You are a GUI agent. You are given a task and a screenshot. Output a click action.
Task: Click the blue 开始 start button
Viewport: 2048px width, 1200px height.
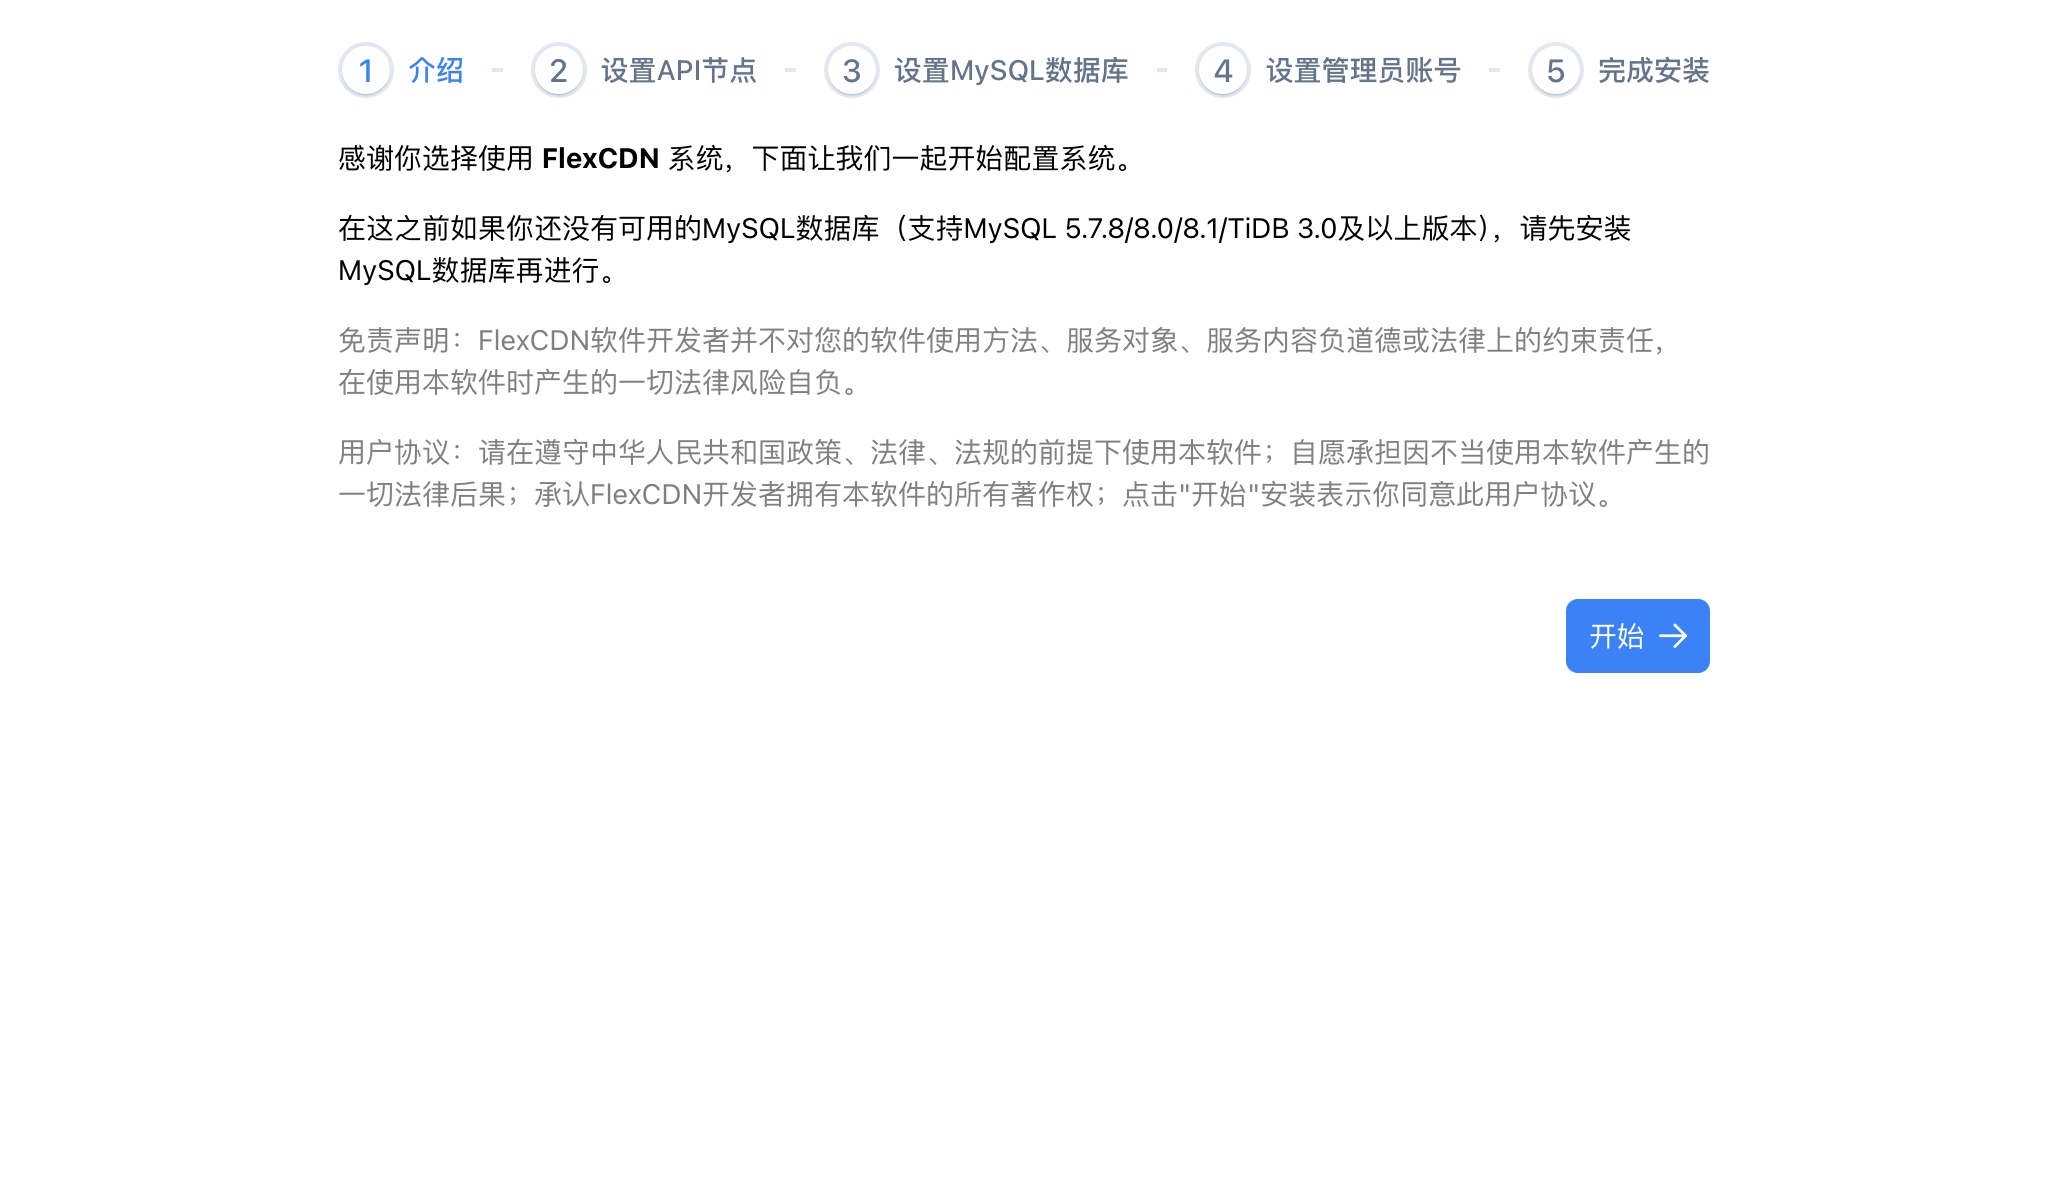(1637, 636)
